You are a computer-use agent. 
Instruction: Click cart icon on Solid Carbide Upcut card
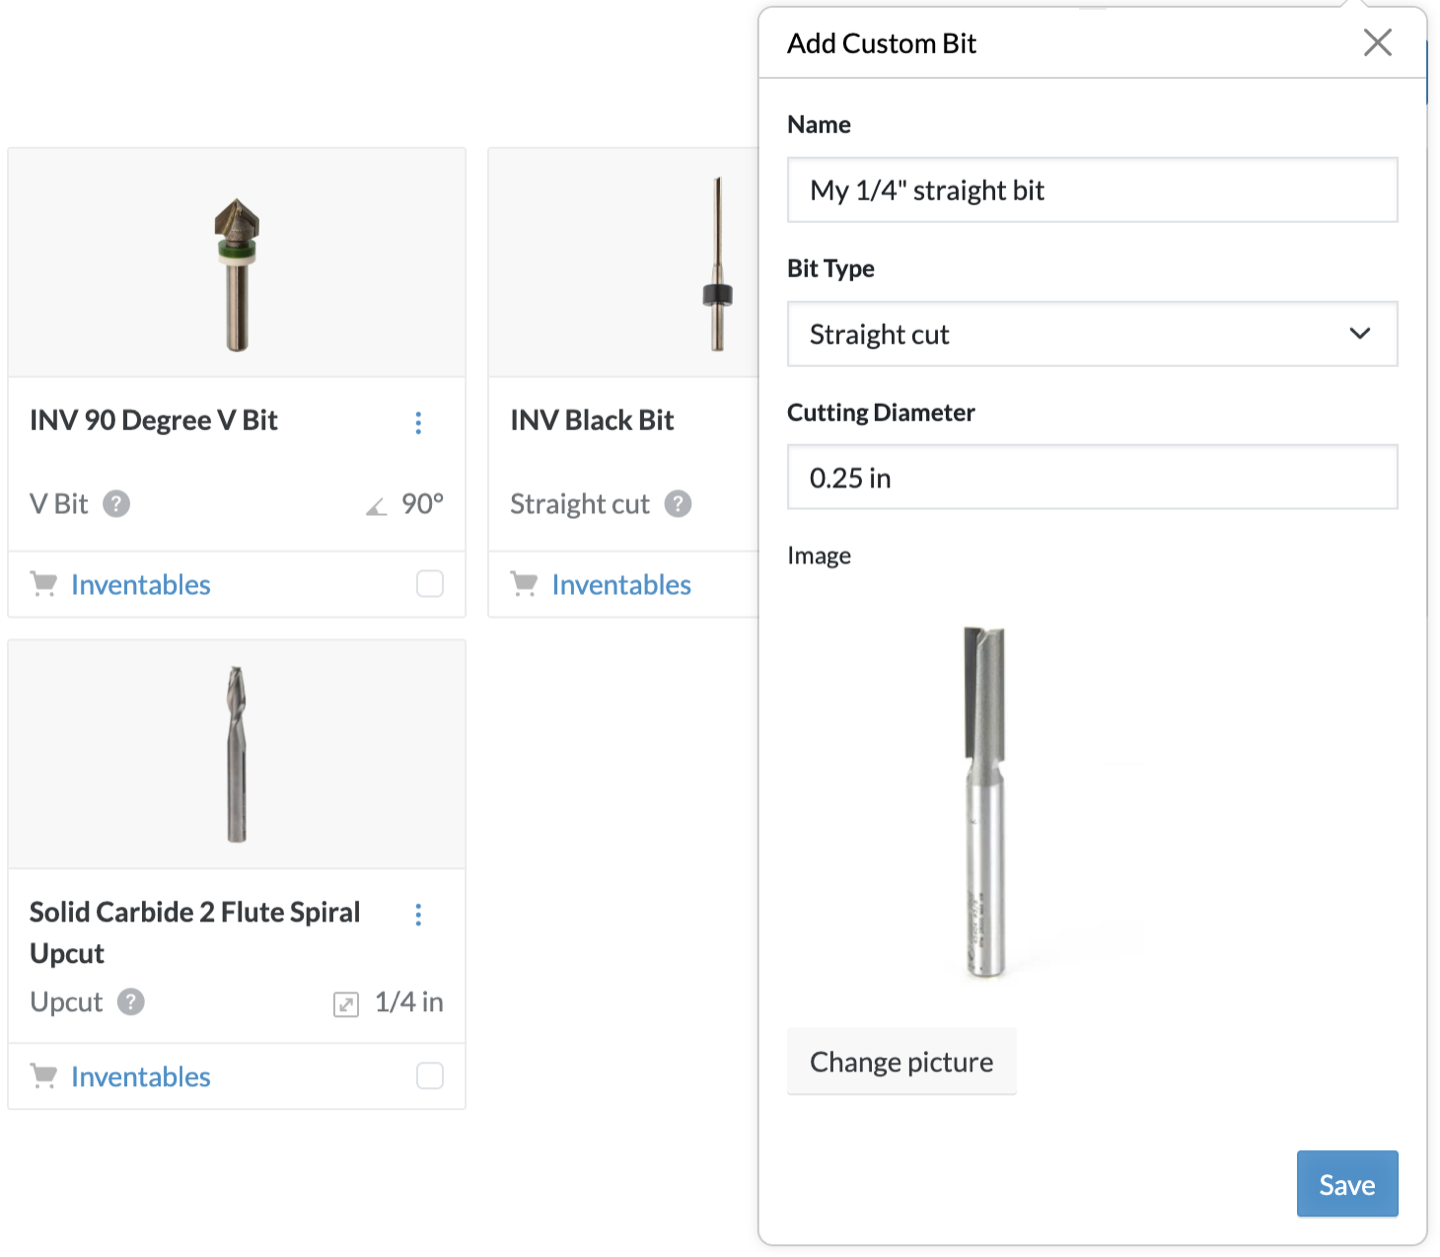click(x=44, y=1076)
